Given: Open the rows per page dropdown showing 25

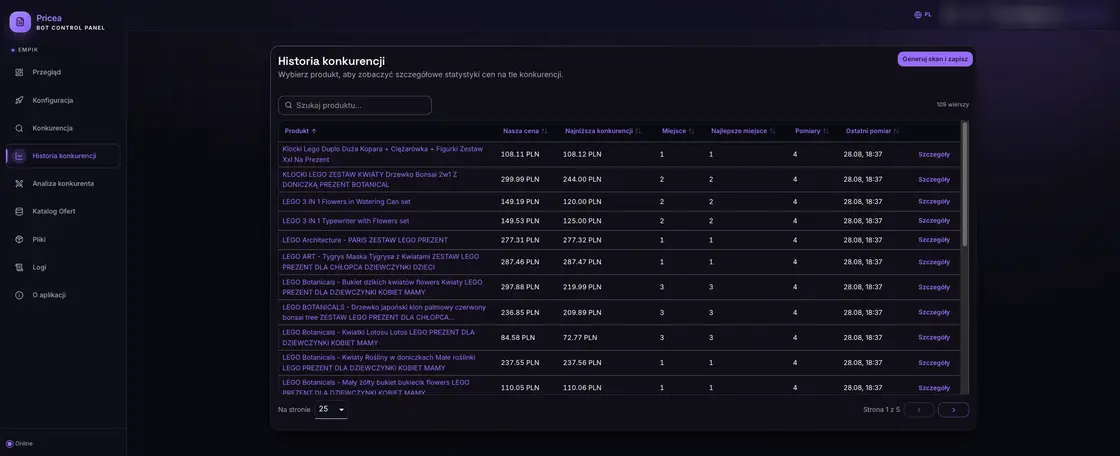Looking at the screenshot, I should coord(331,410).
